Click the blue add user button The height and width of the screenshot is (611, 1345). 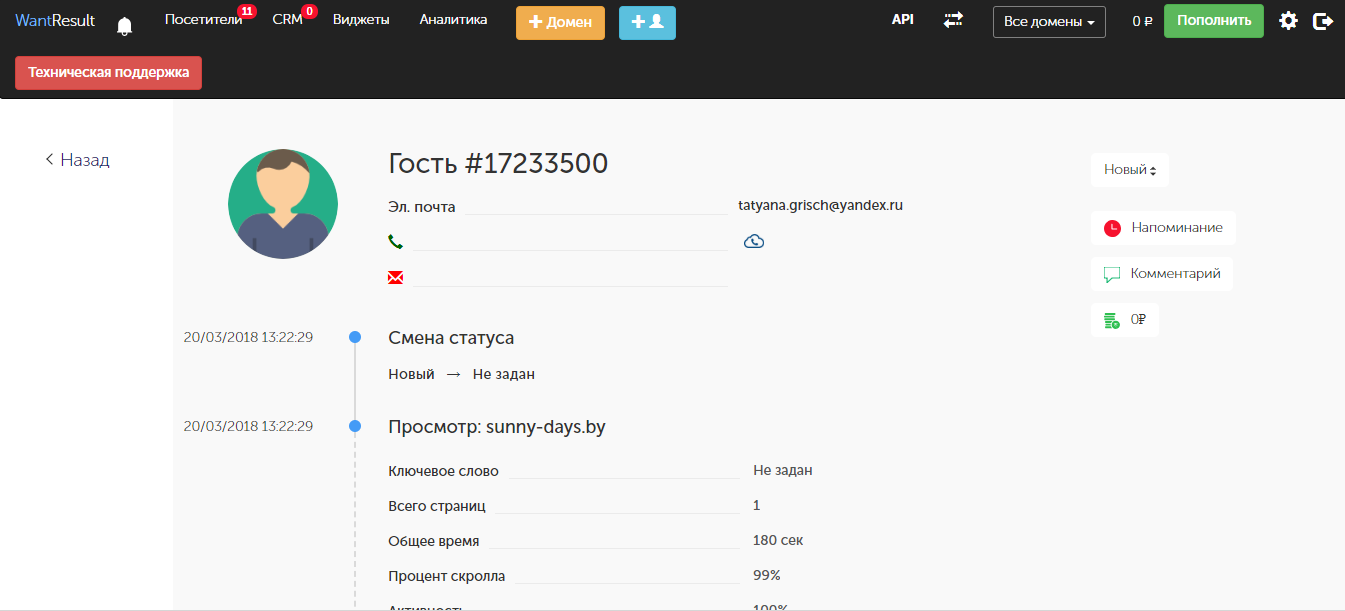[x=647, y=22]
